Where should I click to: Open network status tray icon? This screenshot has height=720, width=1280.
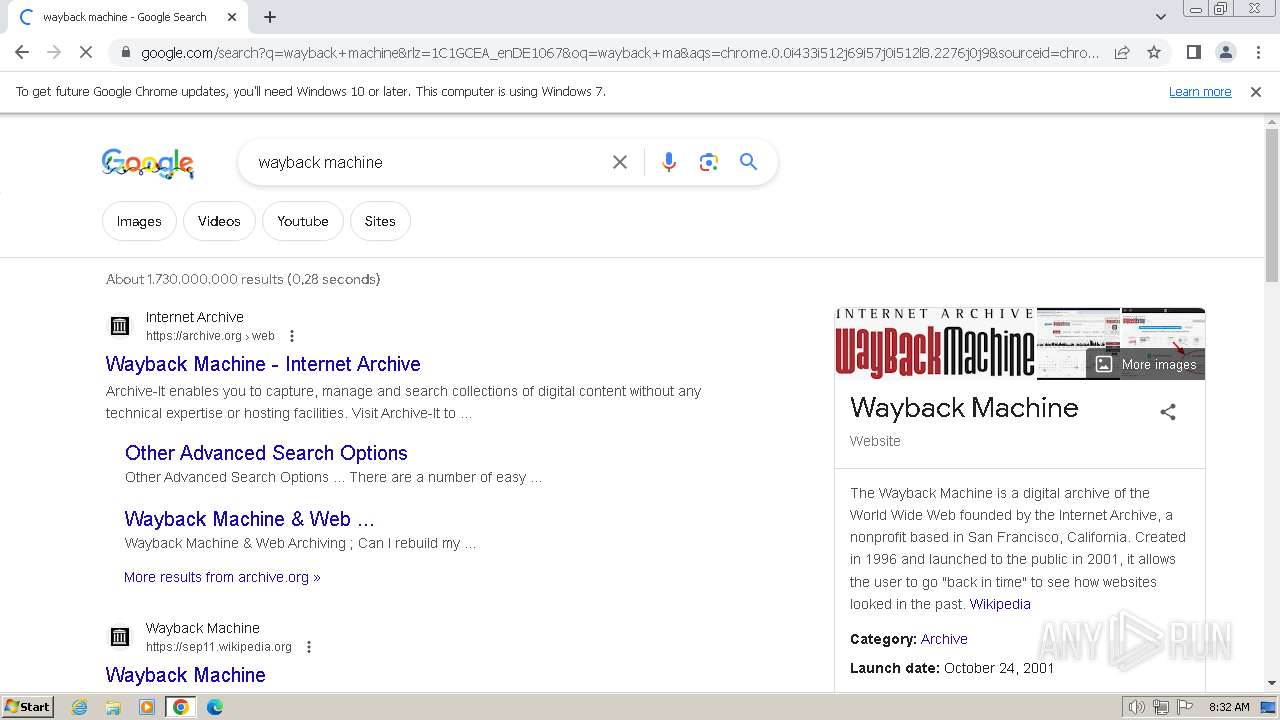click(1161, 707)
